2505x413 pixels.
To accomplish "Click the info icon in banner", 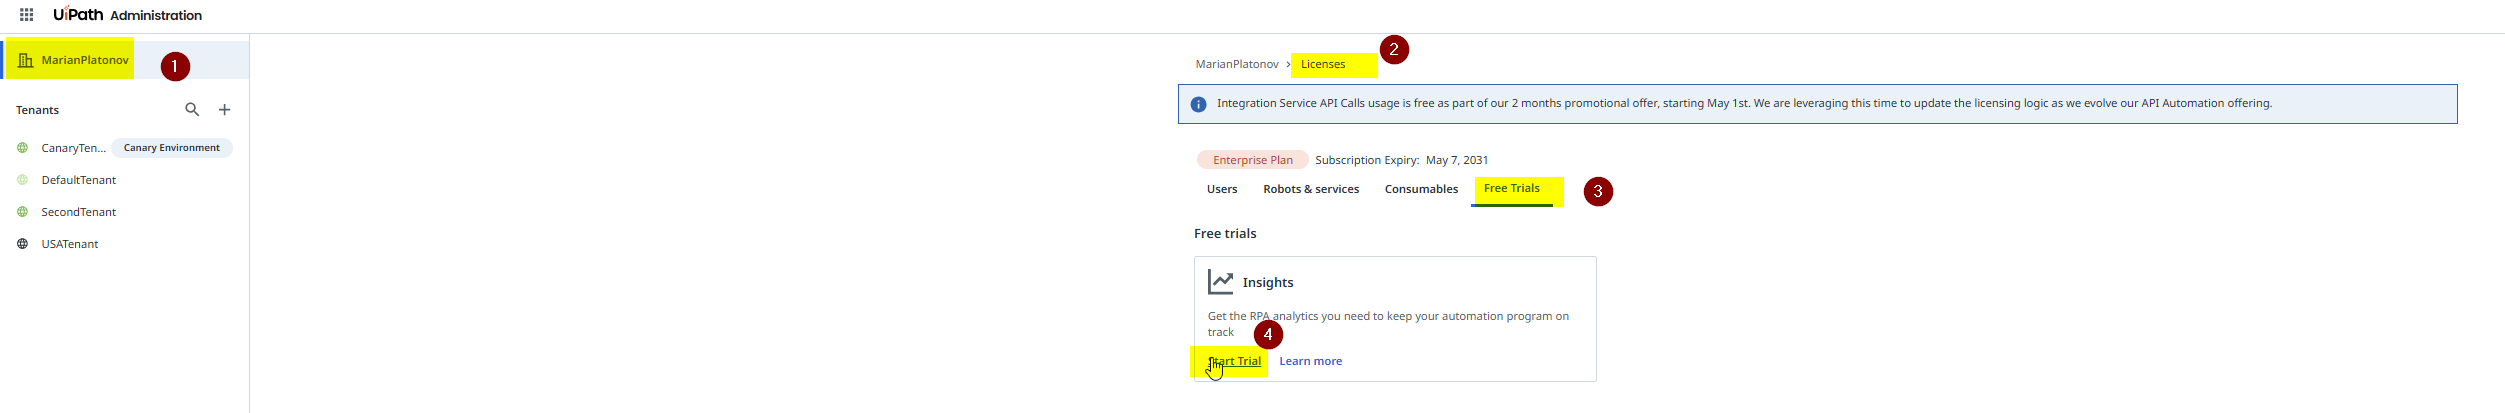I will click(1198, 104).
